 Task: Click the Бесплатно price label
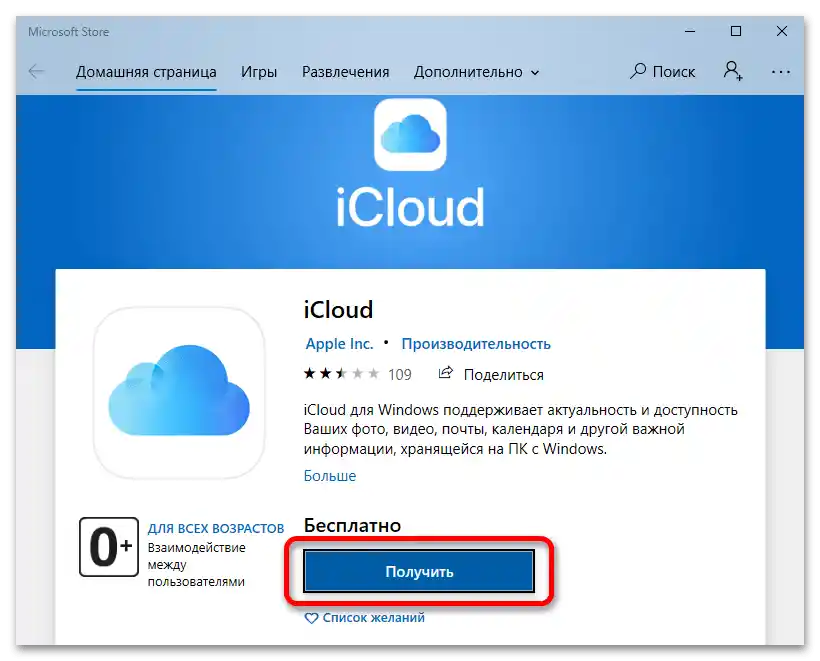352,525
